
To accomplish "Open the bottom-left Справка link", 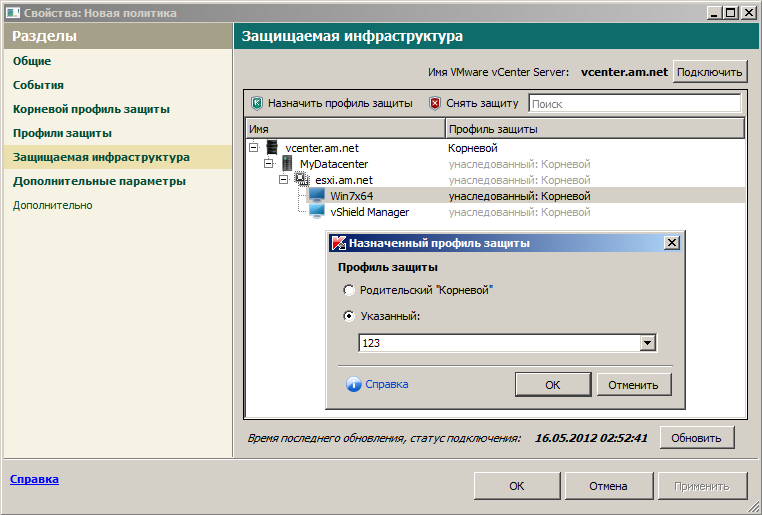I will click(35, 479).
